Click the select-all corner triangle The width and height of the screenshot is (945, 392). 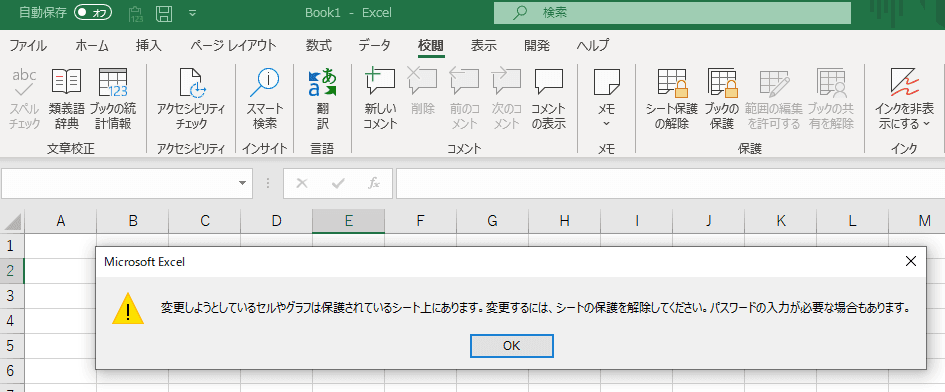click(x=13, y=221)
